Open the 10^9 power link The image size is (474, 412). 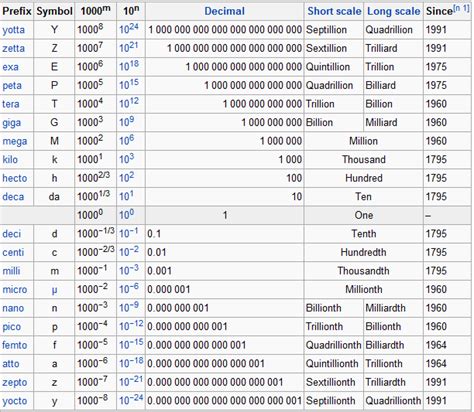[127, 122]
